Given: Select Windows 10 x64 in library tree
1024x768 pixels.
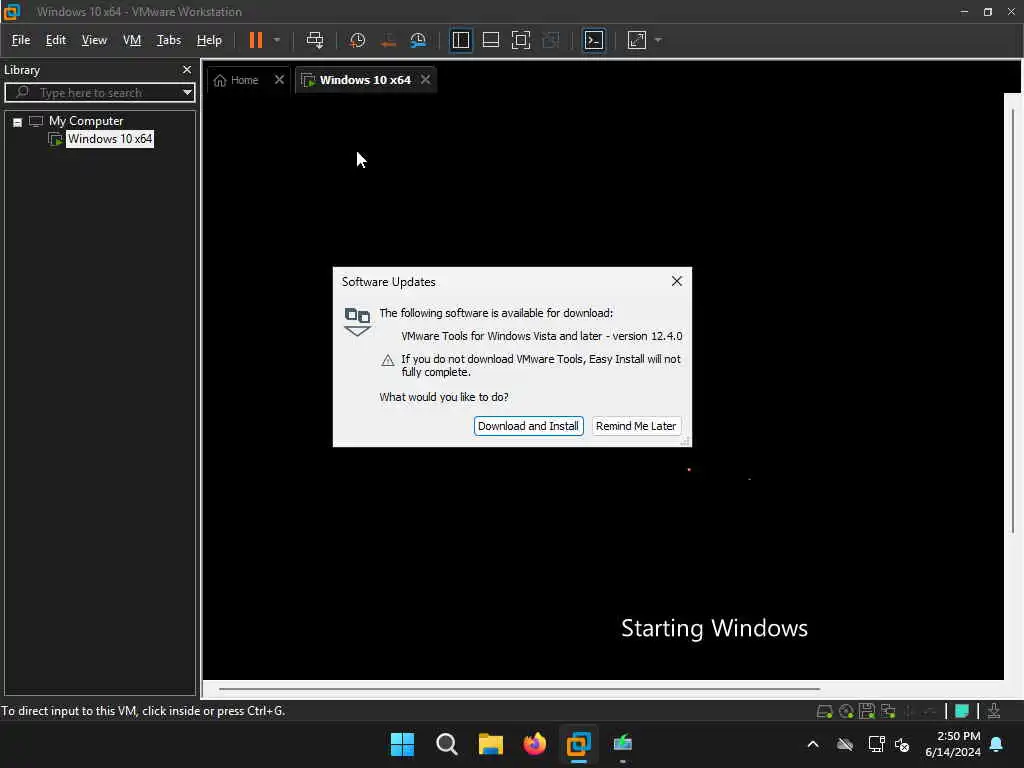Looking at the screenshot, I should pyautogui.click(x=110, y=139).
